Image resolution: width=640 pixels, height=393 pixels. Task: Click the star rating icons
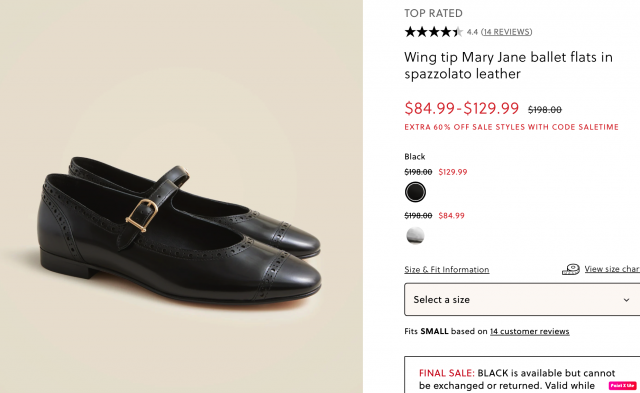[433, 32]
